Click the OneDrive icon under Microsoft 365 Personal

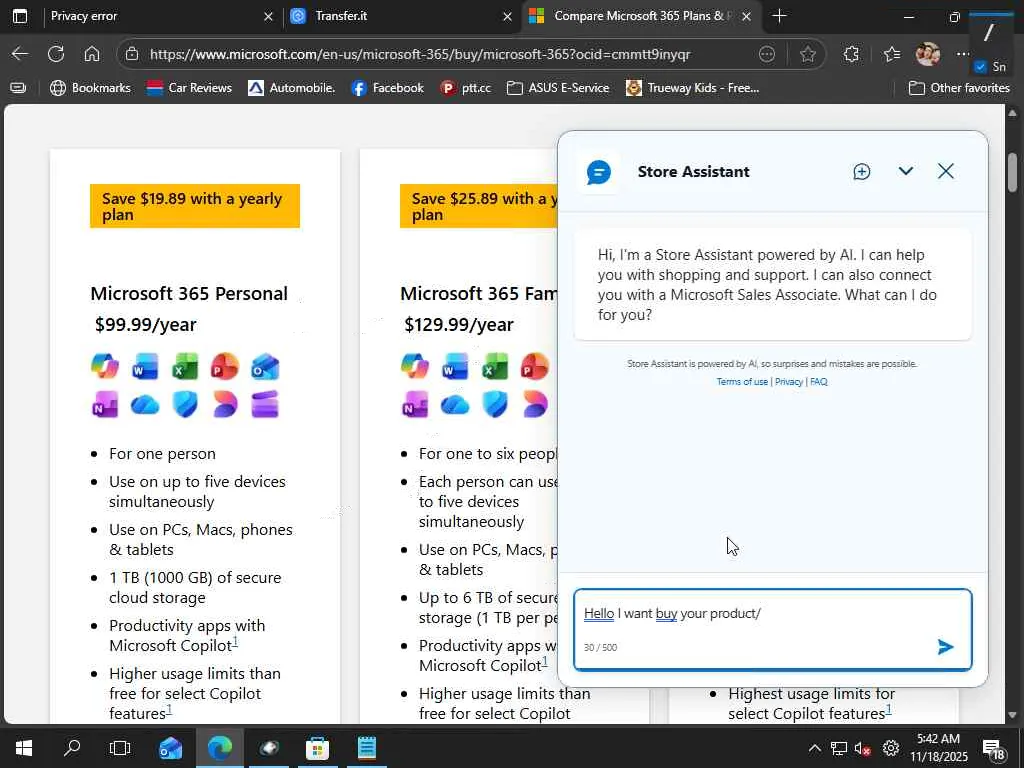[x=145, y=405]
